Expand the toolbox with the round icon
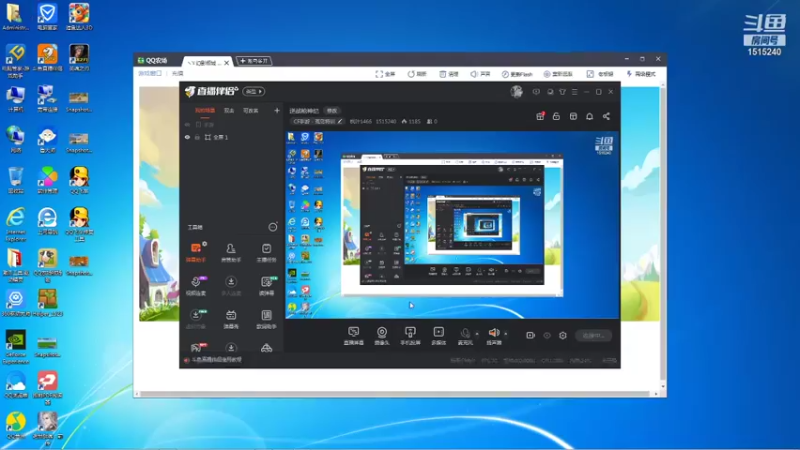Viewport: 800px width, 450px height. tap(273, 227)
